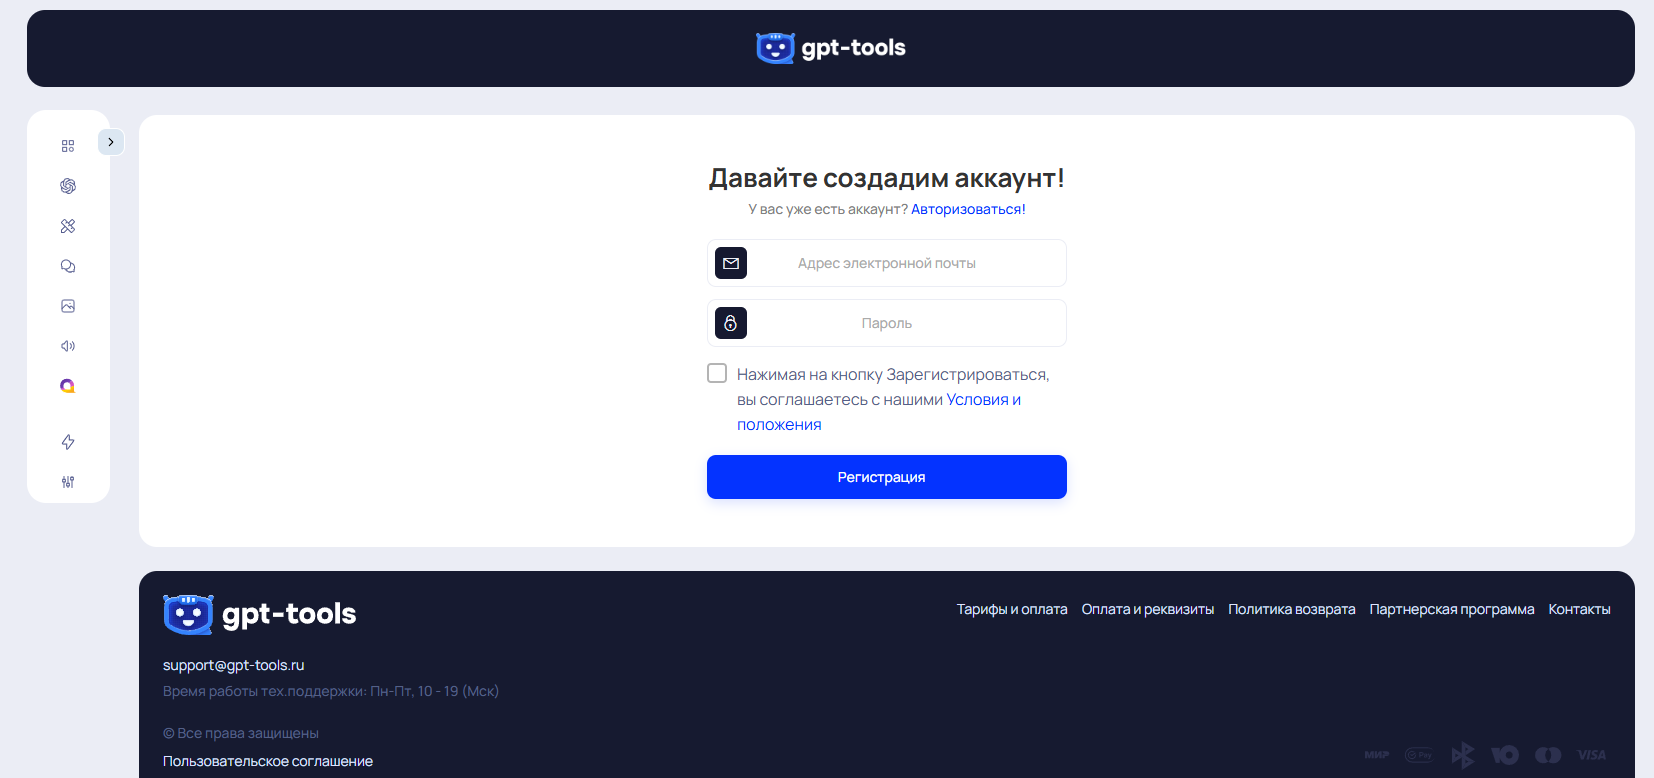Open the lightning bolt sidebar icon
This screenshot has width=1654, height=778.
click(x=68, y=442)
